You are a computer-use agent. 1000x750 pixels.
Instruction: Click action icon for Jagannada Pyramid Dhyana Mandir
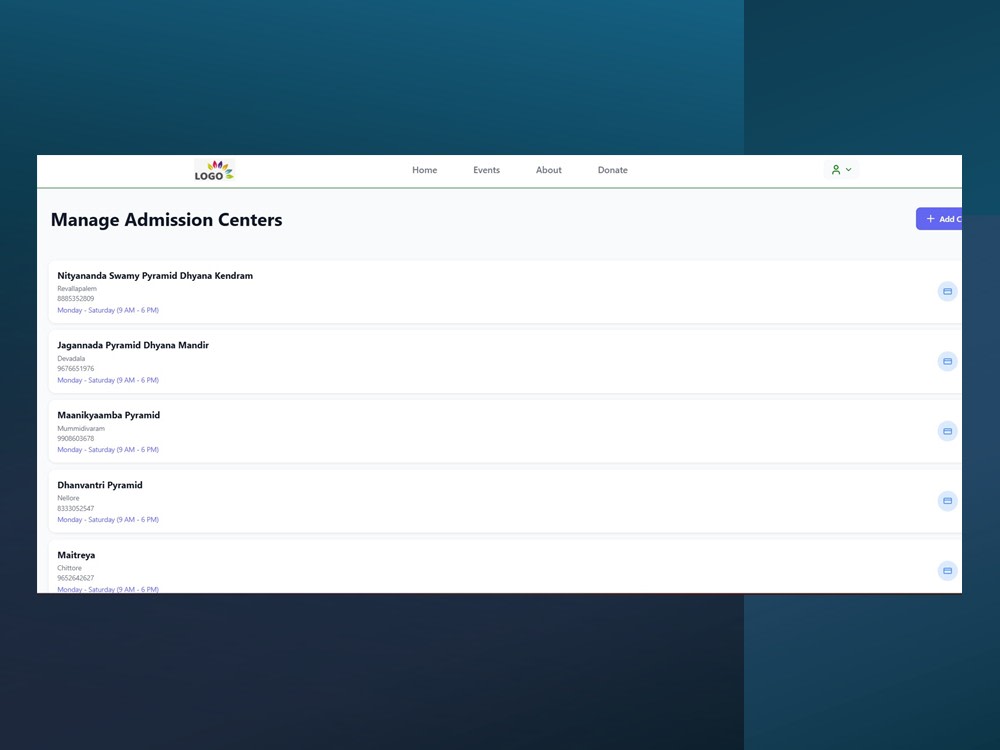pyautogui.click(x=947, y=362)
